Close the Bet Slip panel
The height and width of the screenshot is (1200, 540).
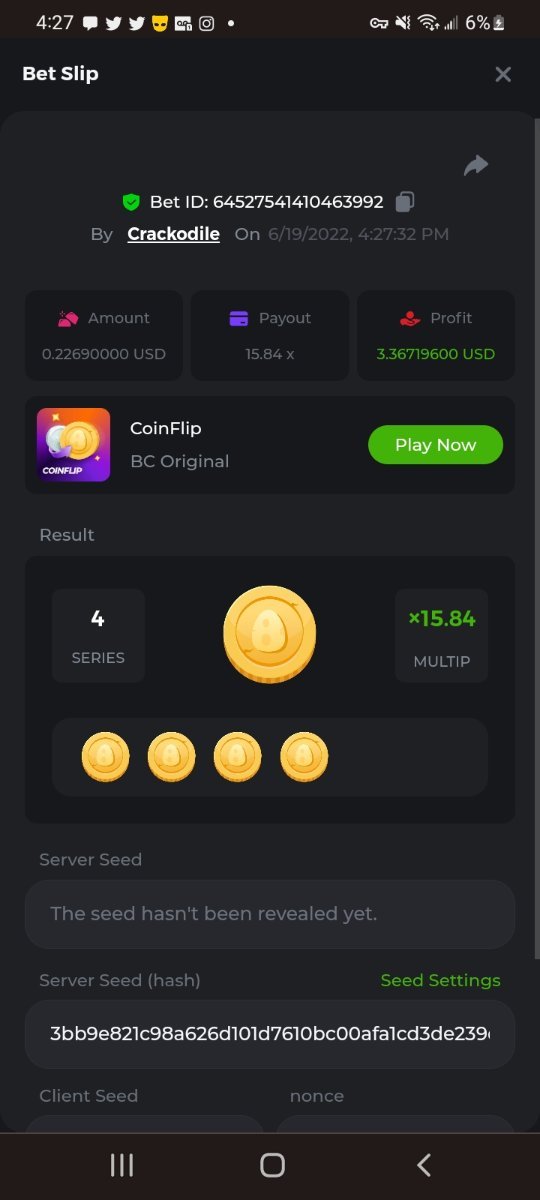(x=503, y=74)
